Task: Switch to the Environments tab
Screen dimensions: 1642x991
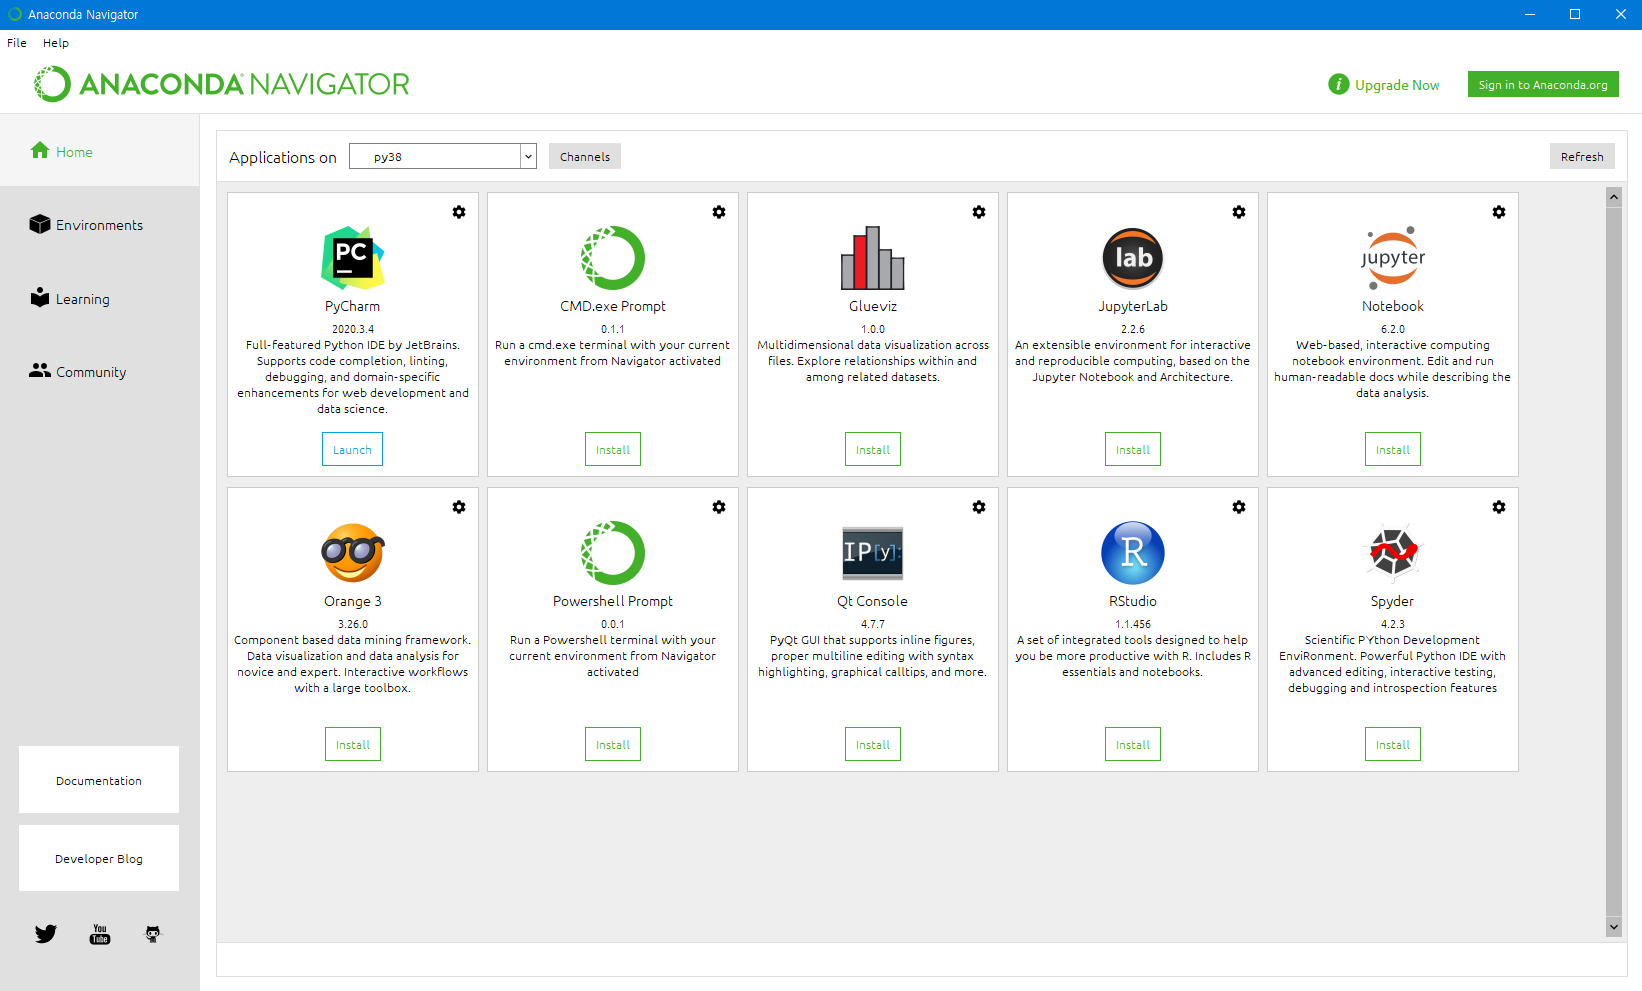Action: [x=100, y=224]
